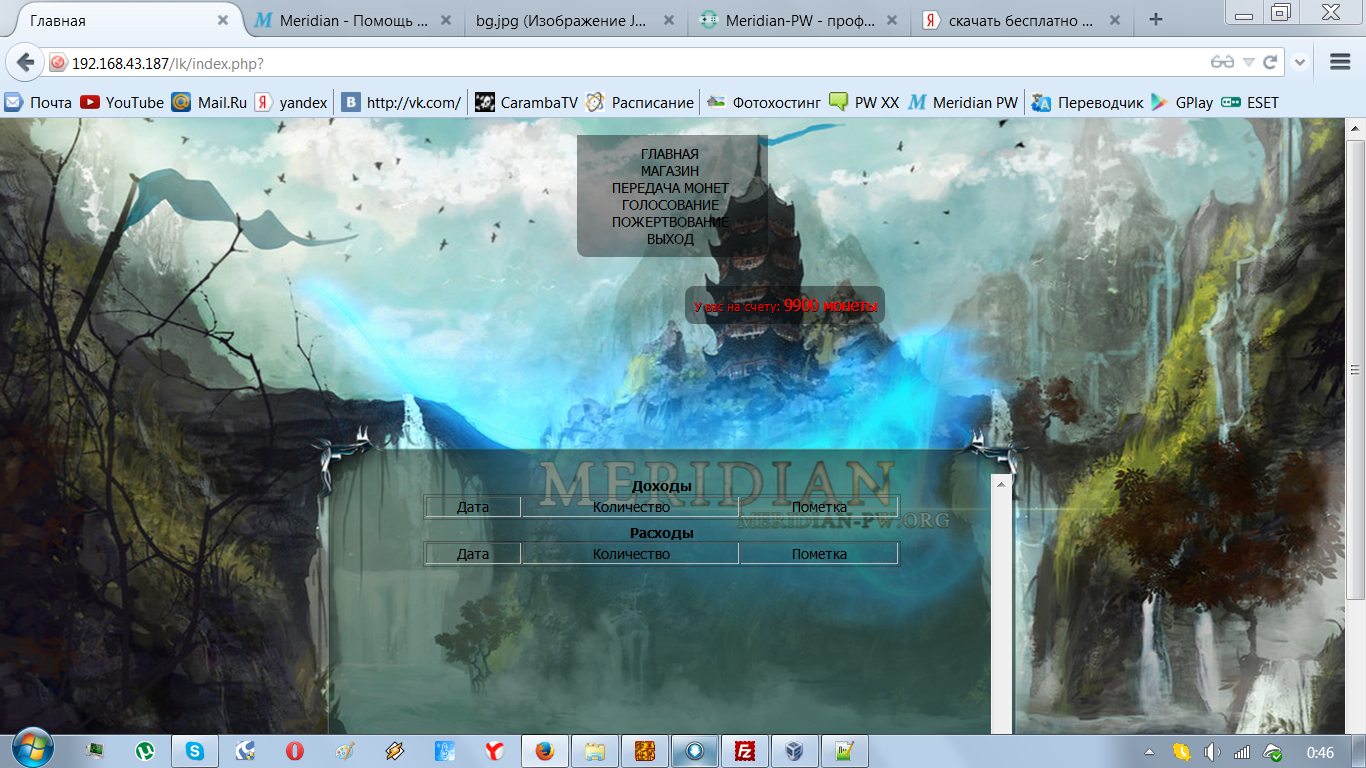Switch to Firefox in the taskbar
The image size is (1366, 768).
[x=545, y=750]
